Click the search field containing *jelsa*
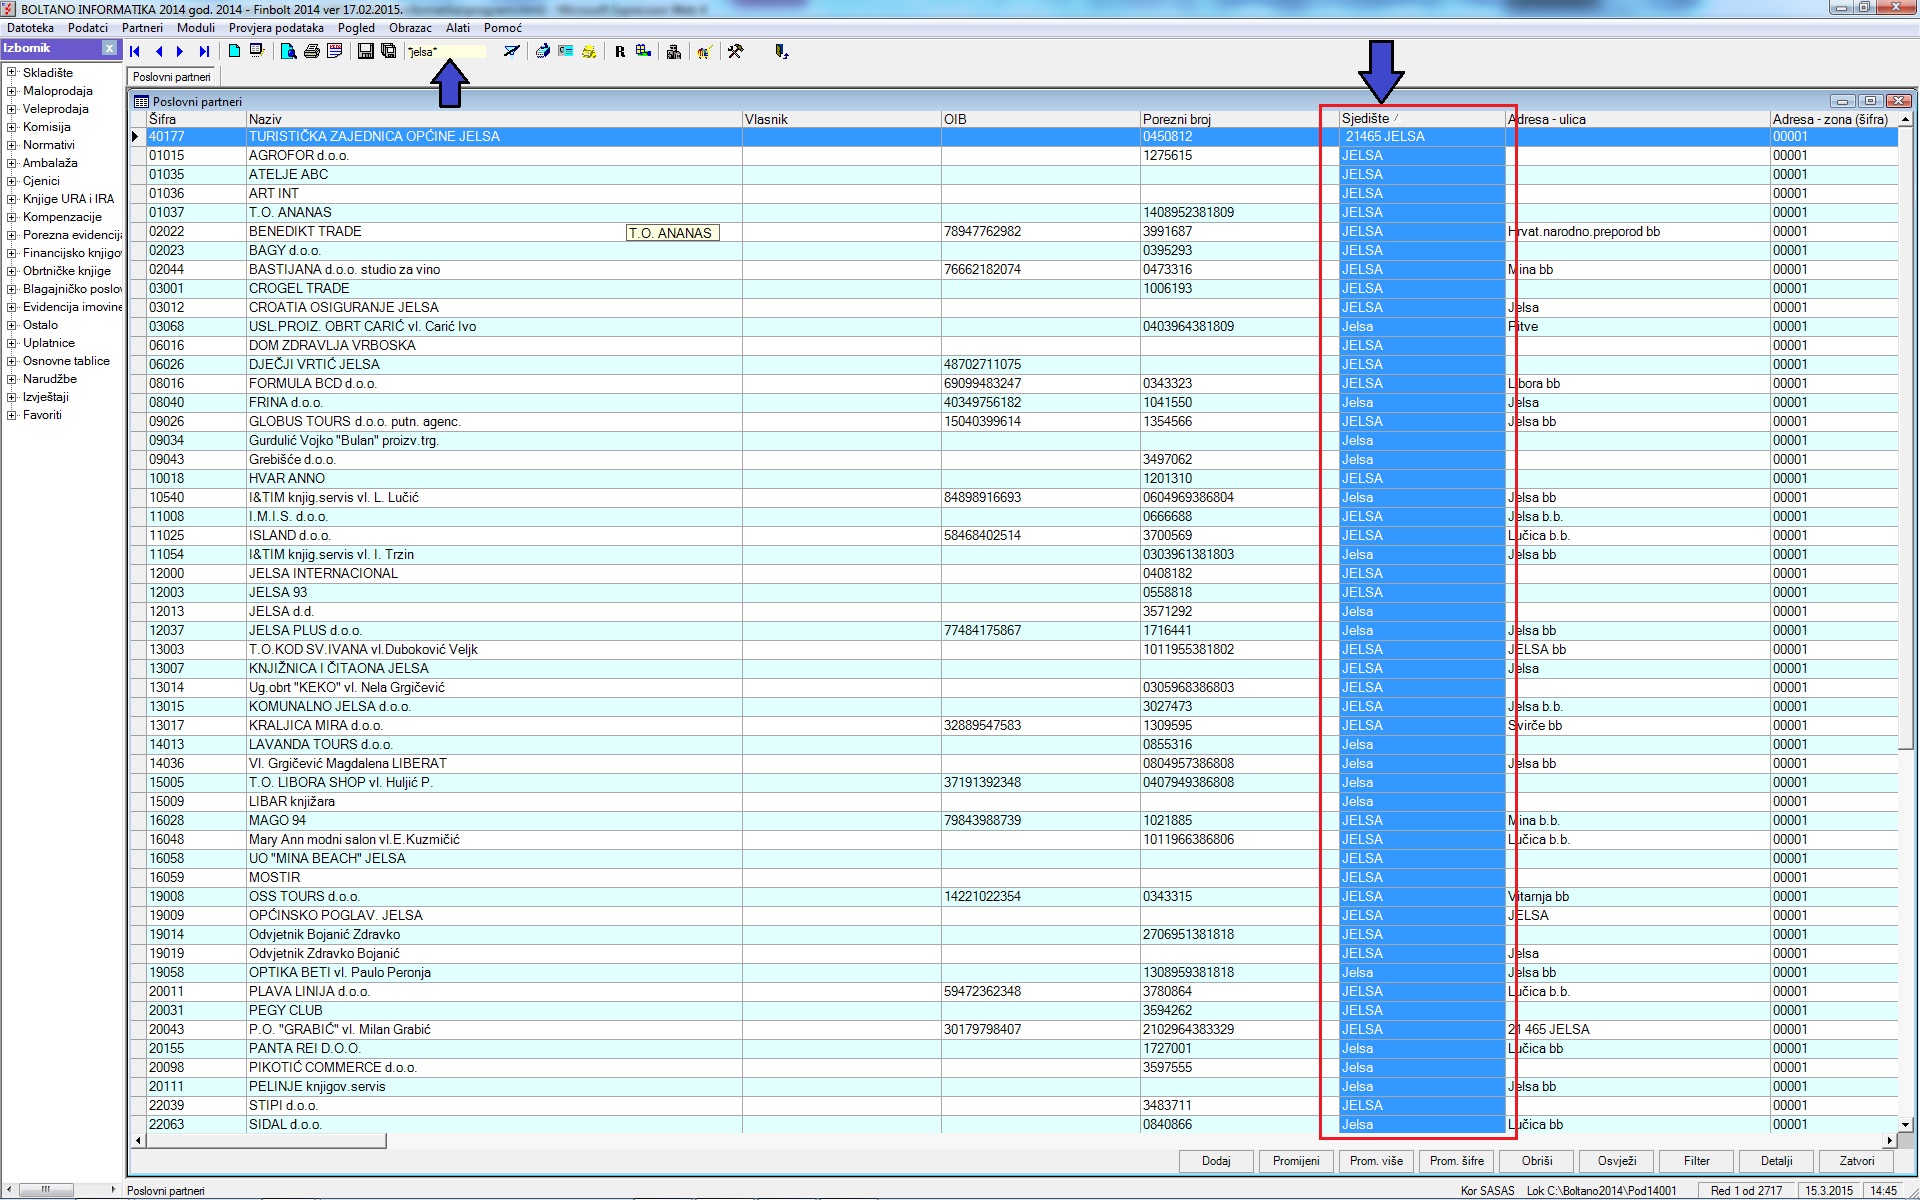 (446, 52)
